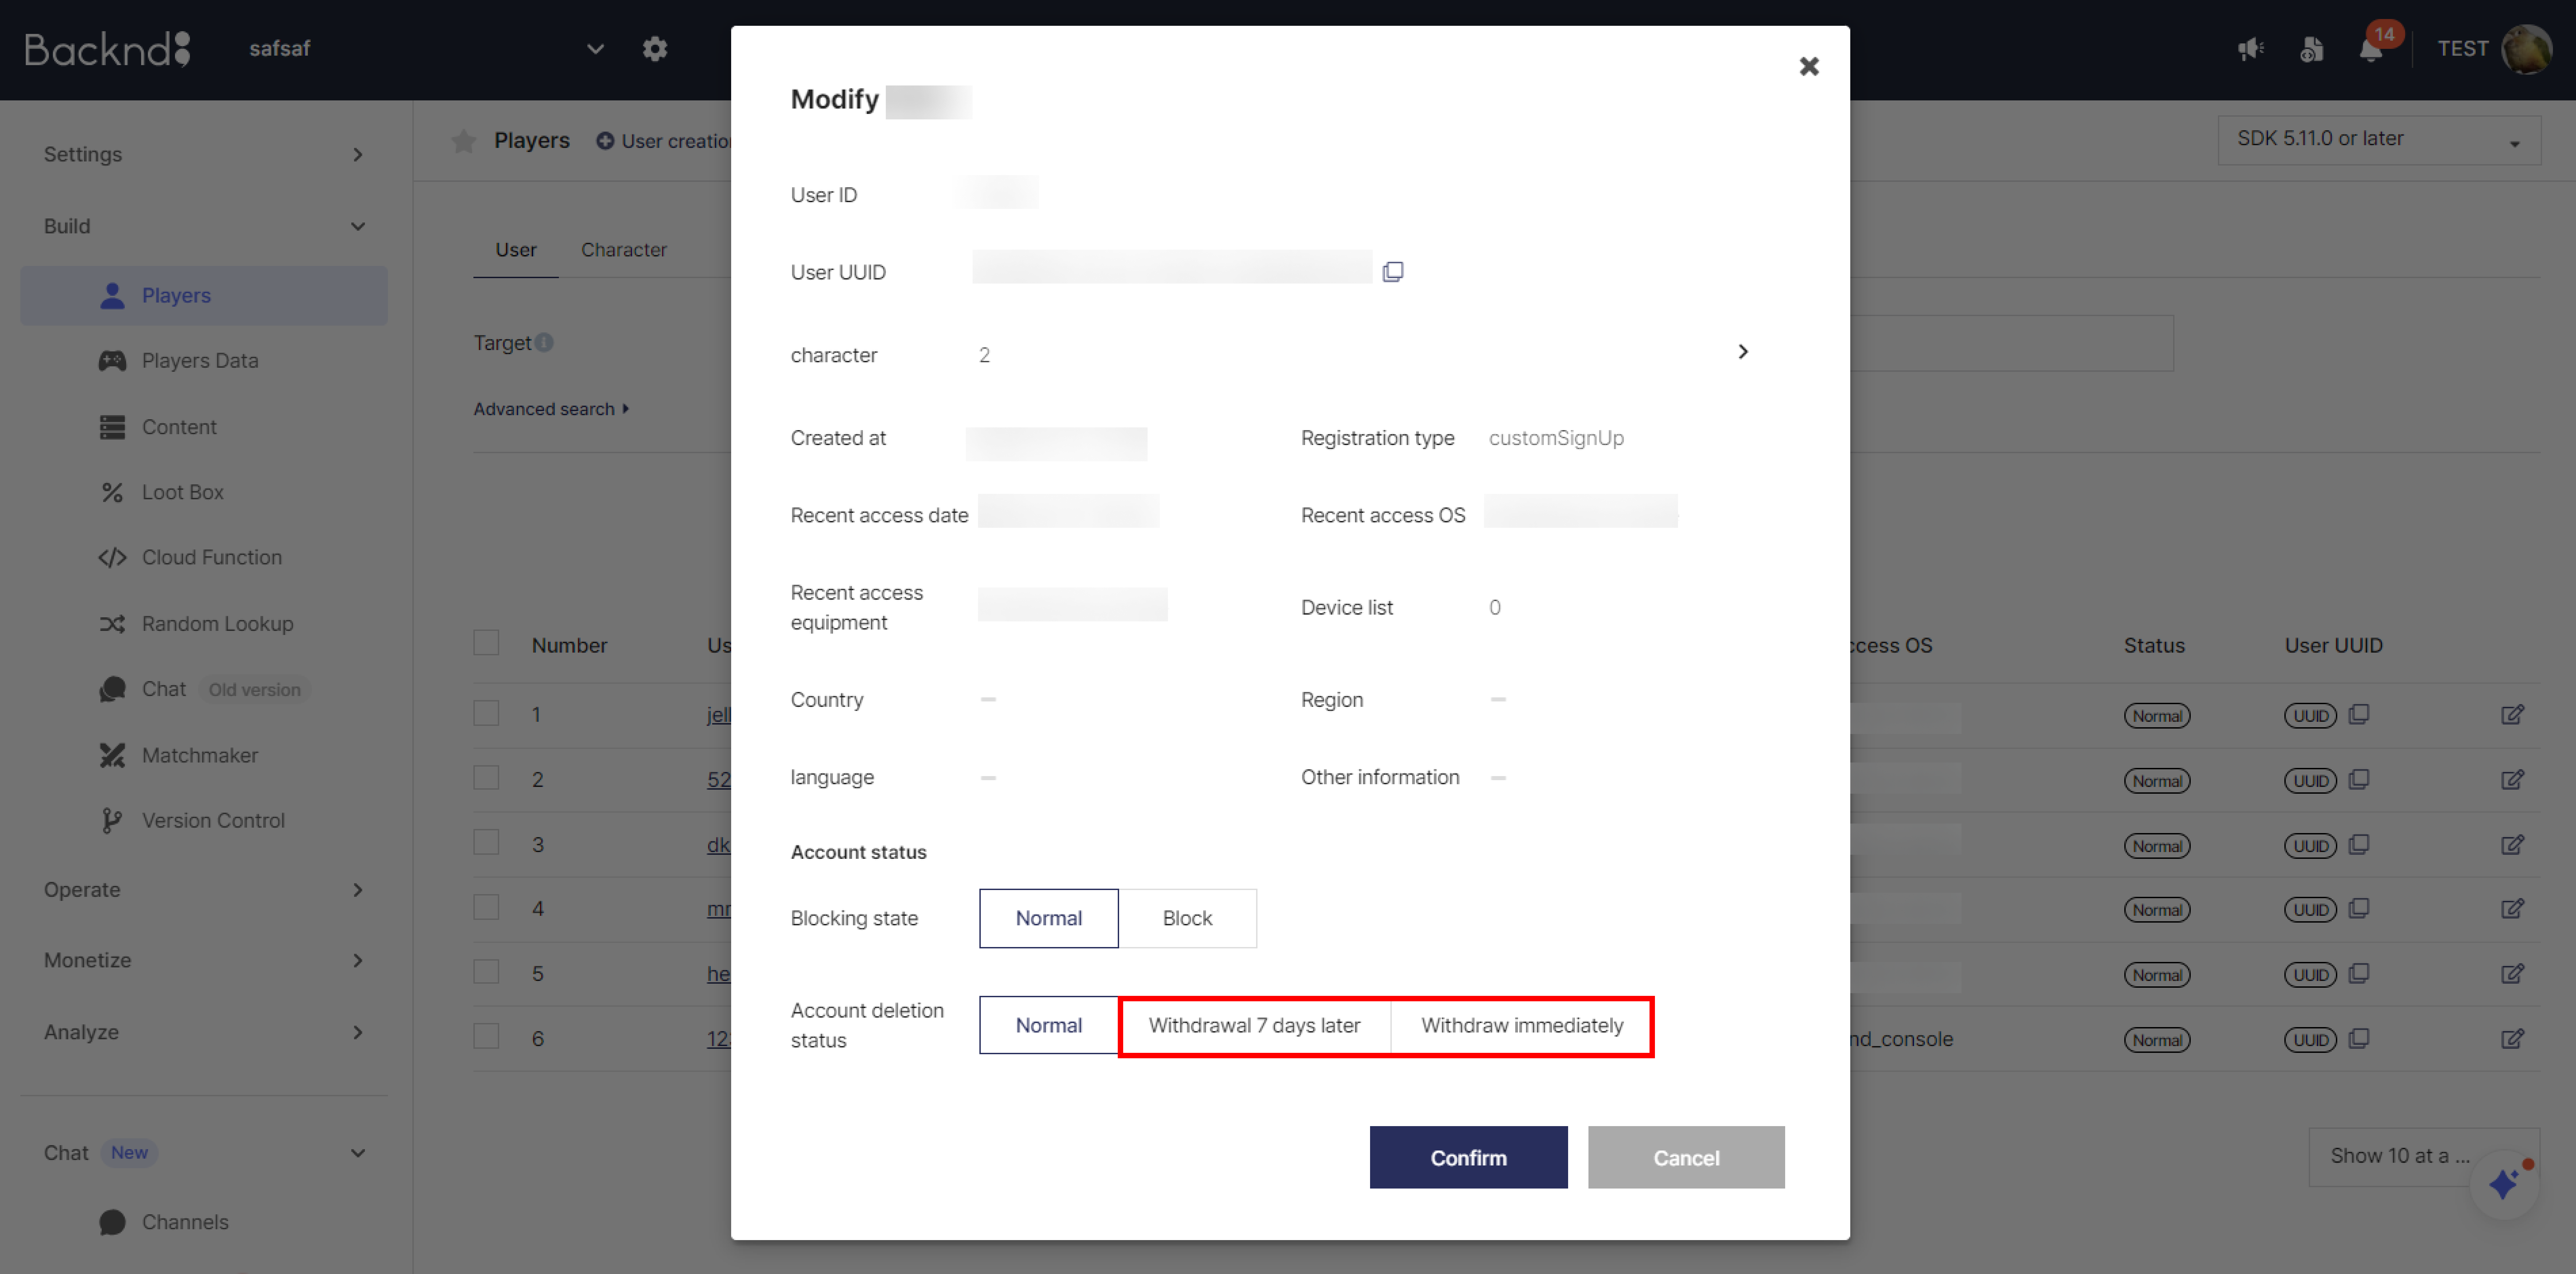Image resolution: width=2576 pixels, height=1274 pixels.
Task: Expand the character row arrow in modal
Action: tap(1743, 352)
